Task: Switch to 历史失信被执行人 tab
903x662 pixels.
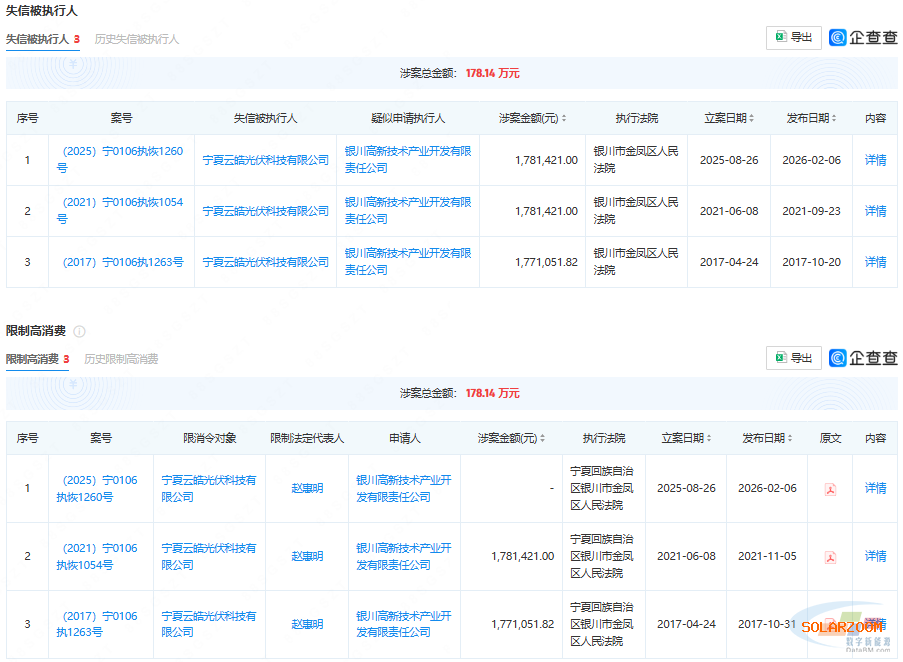Action: click(137, 40)
